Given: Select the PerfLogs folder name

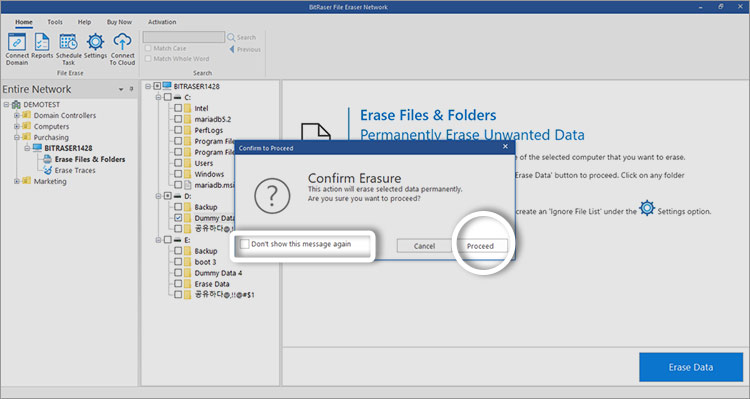Looking at the screenshot, I should tap(209, 130).
